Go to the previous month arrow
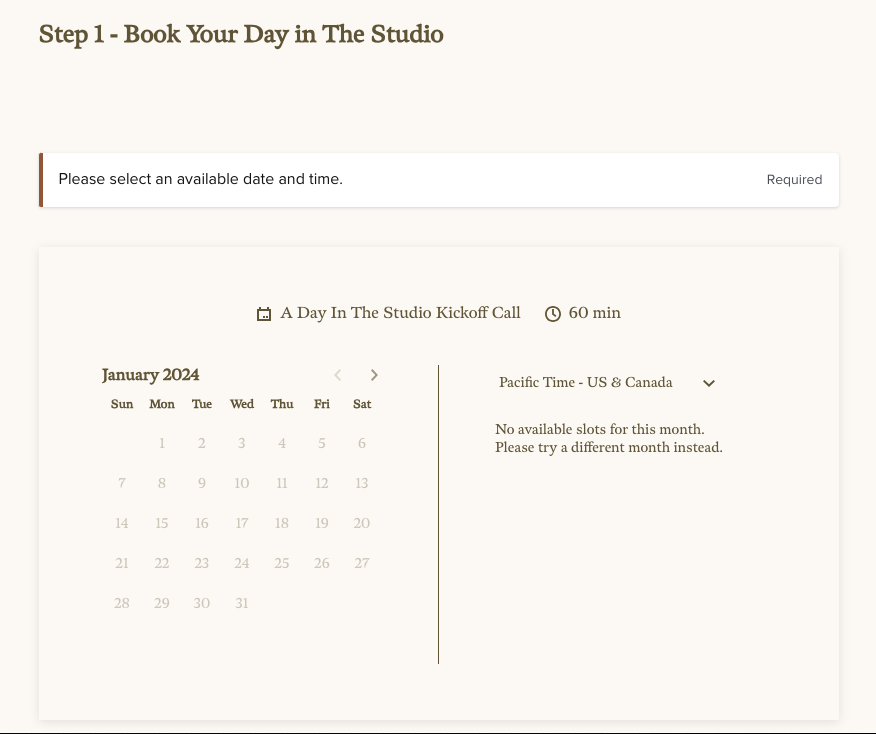 click(337, 375)
